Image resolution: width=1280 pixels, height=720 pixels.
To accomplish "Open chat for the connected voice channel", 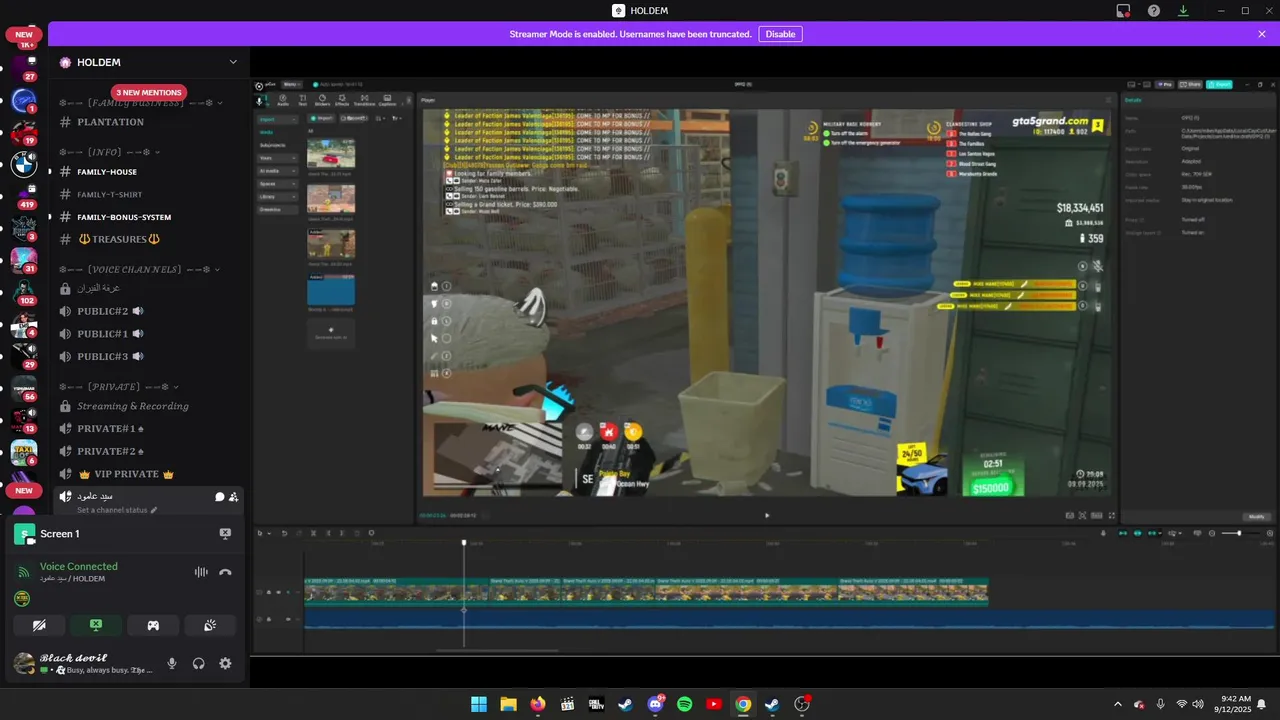I will (219, 496).
